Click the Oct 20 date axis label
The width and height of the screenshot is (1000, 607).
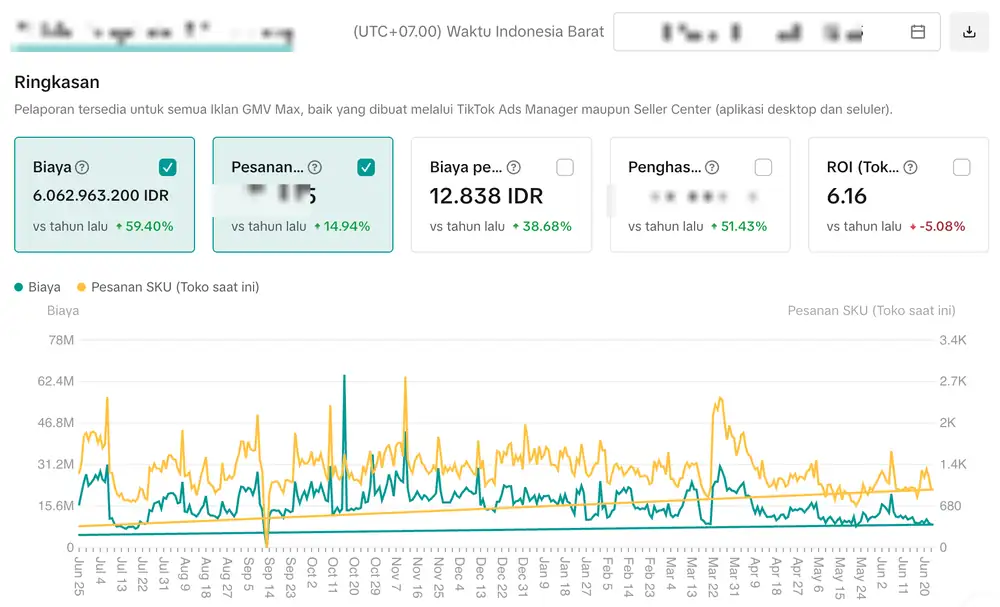(353, 576)
